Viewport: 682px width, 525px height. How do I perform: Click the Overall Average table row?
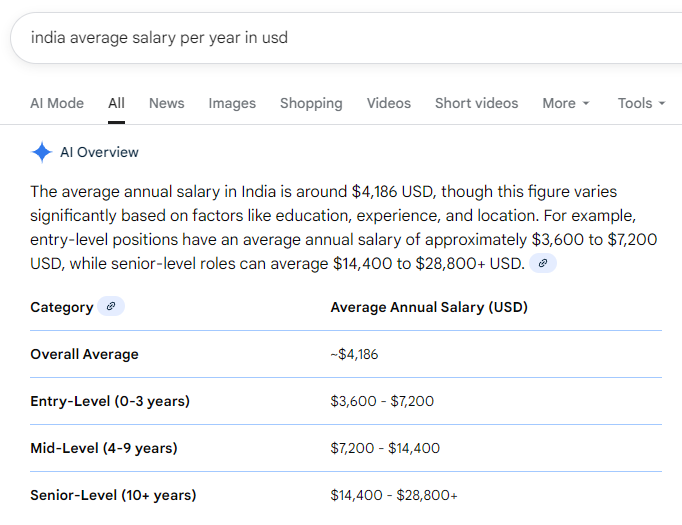pos(346,354)
